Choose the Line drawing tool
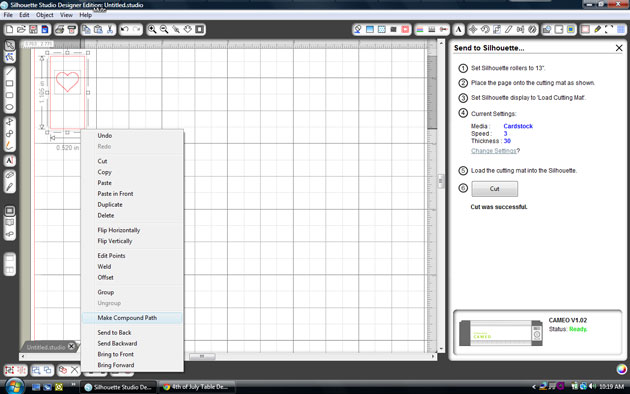 (x=10, y=71)
